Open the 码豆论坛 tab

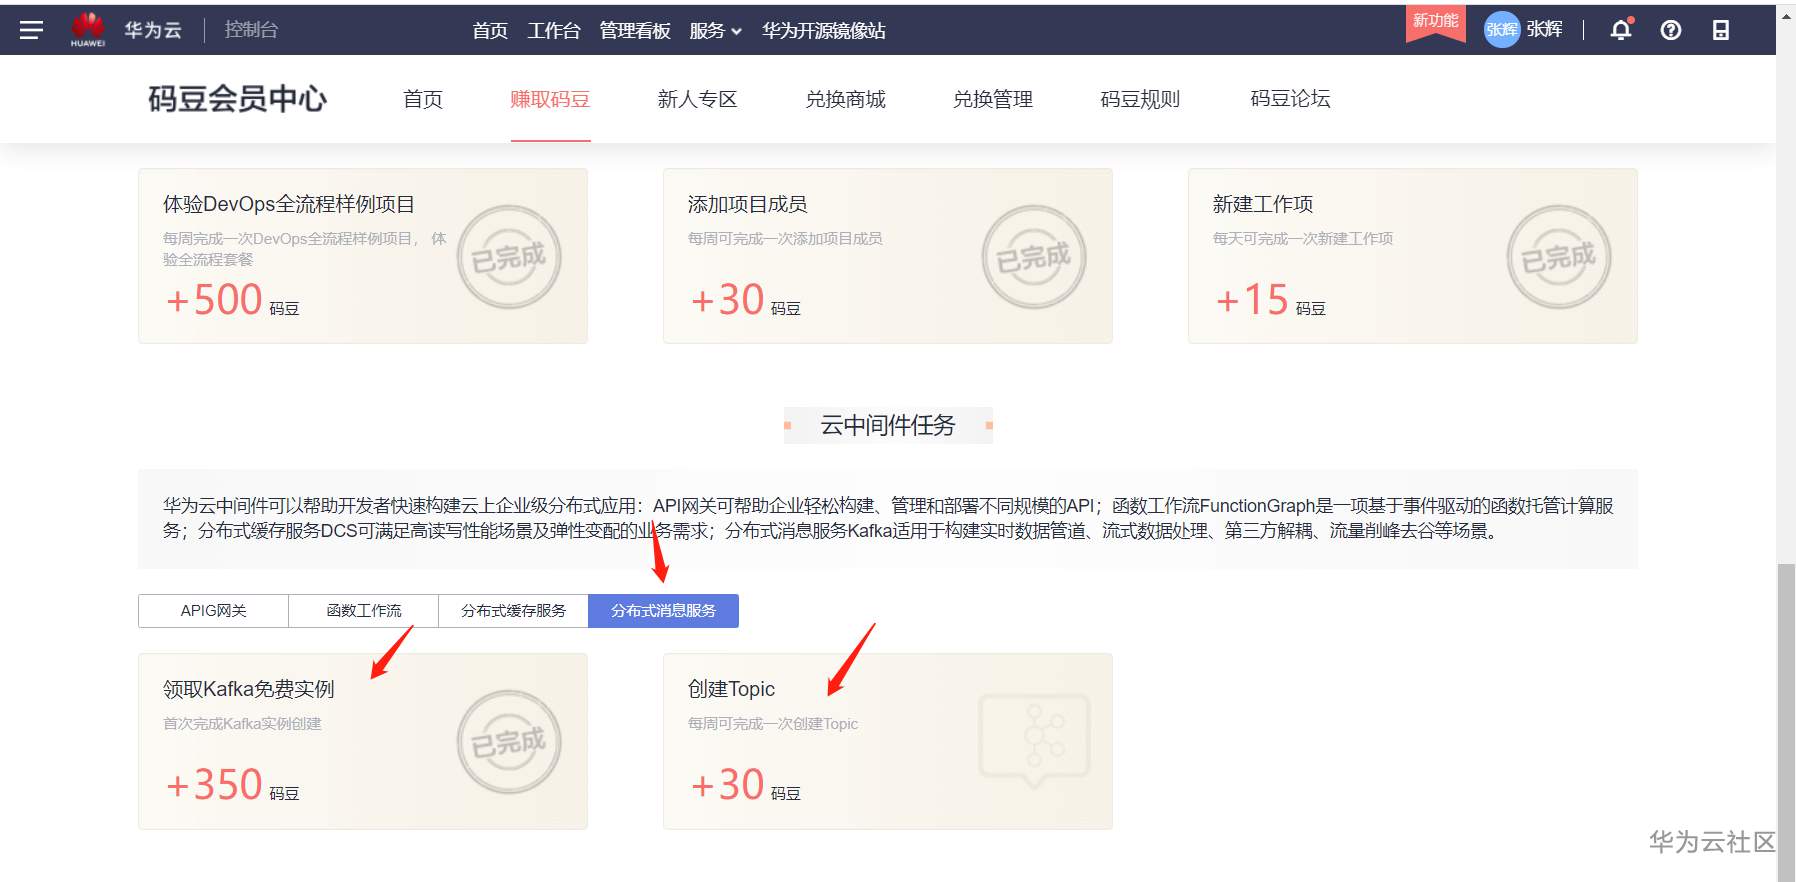pos(1290,99)
